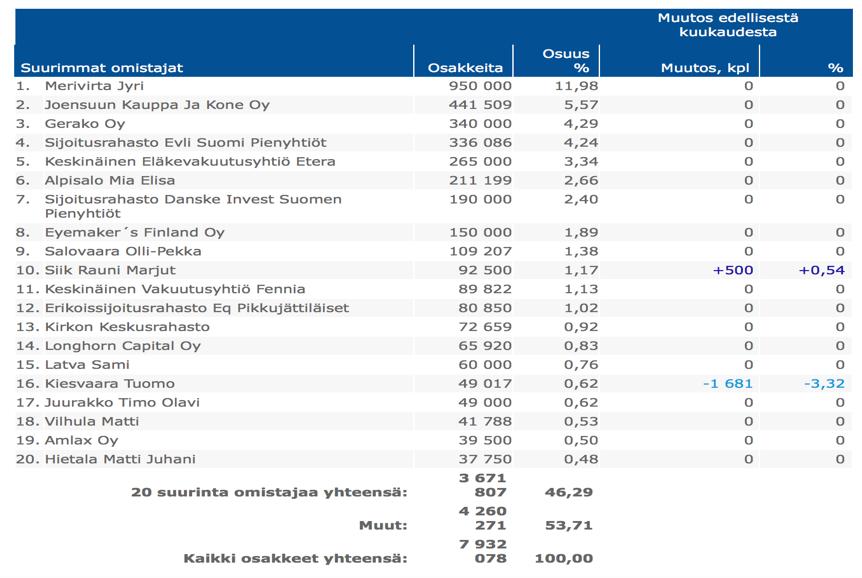Click shareholder 'Latva Sami'
The image size is (862, 578).
tap(87, 365)
